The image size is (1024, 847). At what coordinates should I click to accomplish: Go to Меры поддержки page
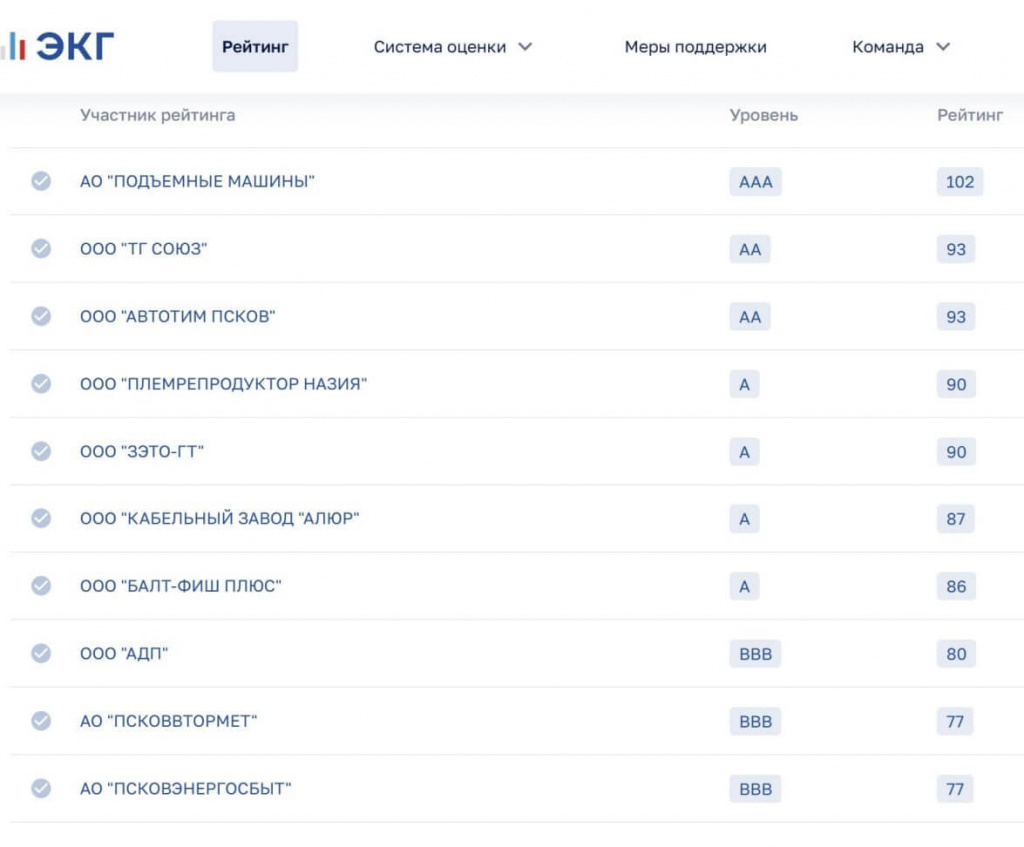point(696,47)
